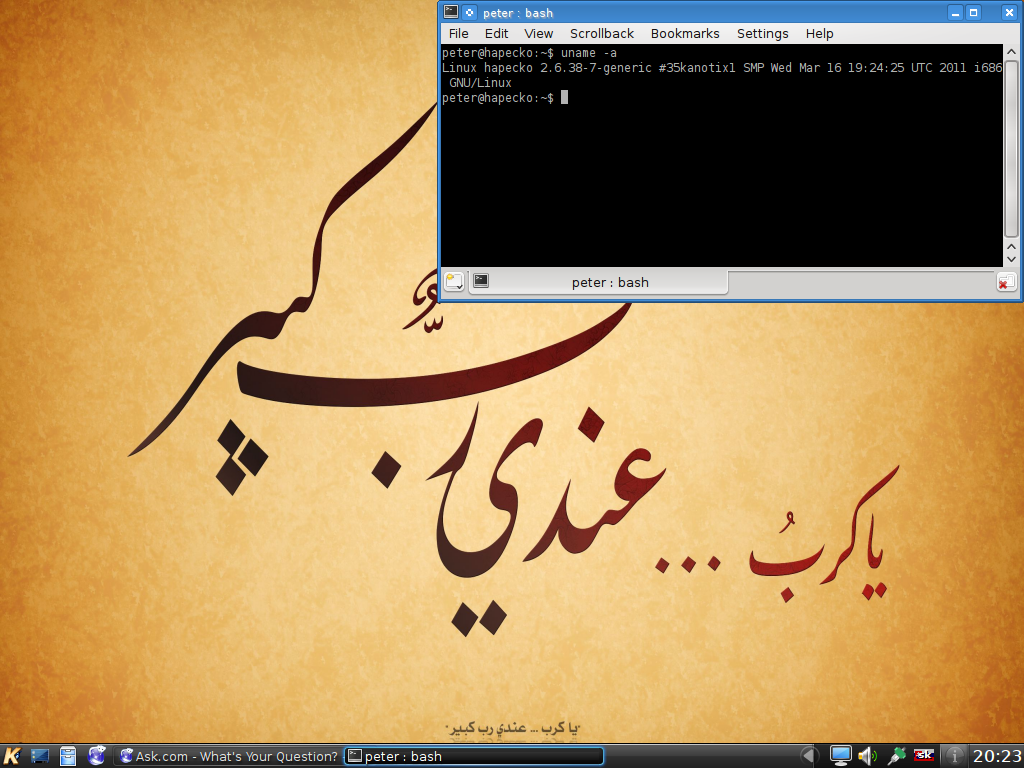Open the KDE Kickoff application launcher
Image resolution: width=1024 pixels, height=768 pixels.
[12, 756]
